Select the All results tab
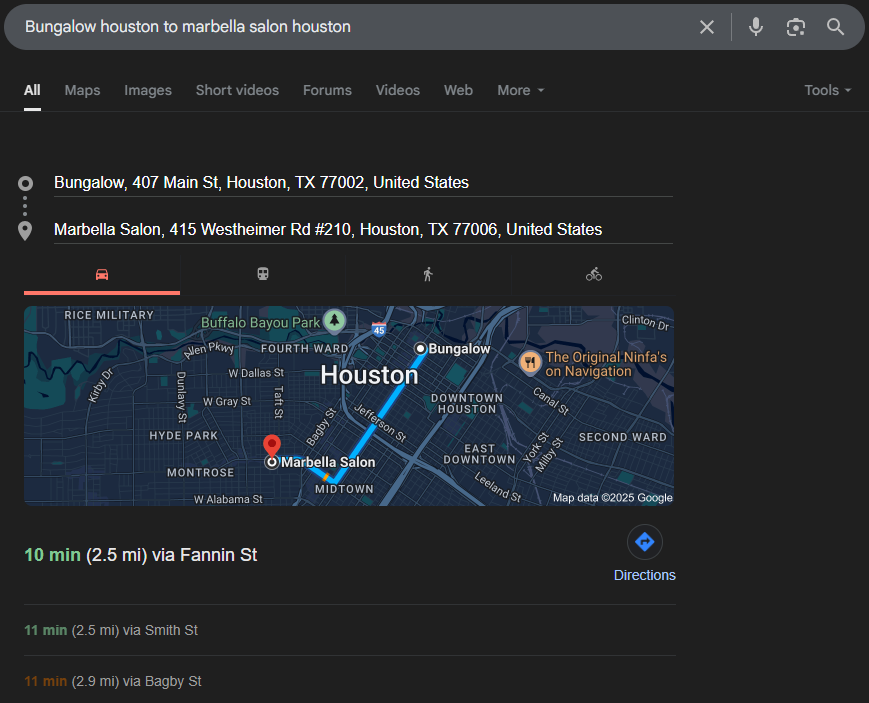869x703 pixels. click(x=32, y=90)
